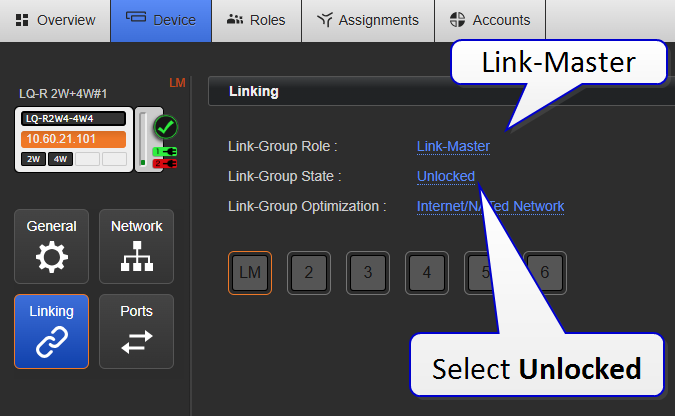Select the LM link-group slot
The image size is (675, 416).
[x=249, y=272]
